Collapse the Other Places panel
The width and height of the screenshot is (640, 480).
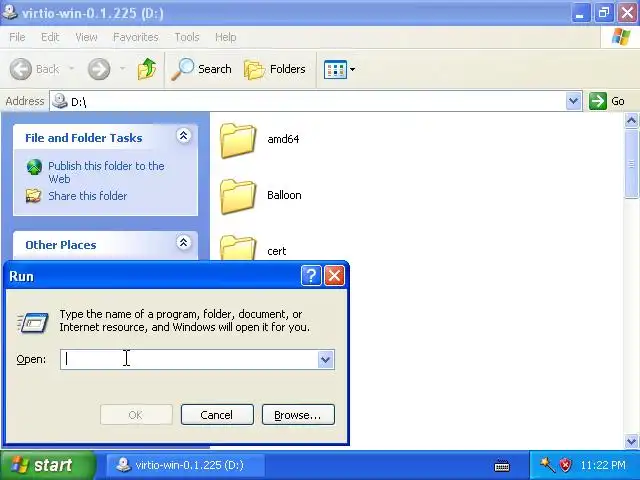coord(184,242)
